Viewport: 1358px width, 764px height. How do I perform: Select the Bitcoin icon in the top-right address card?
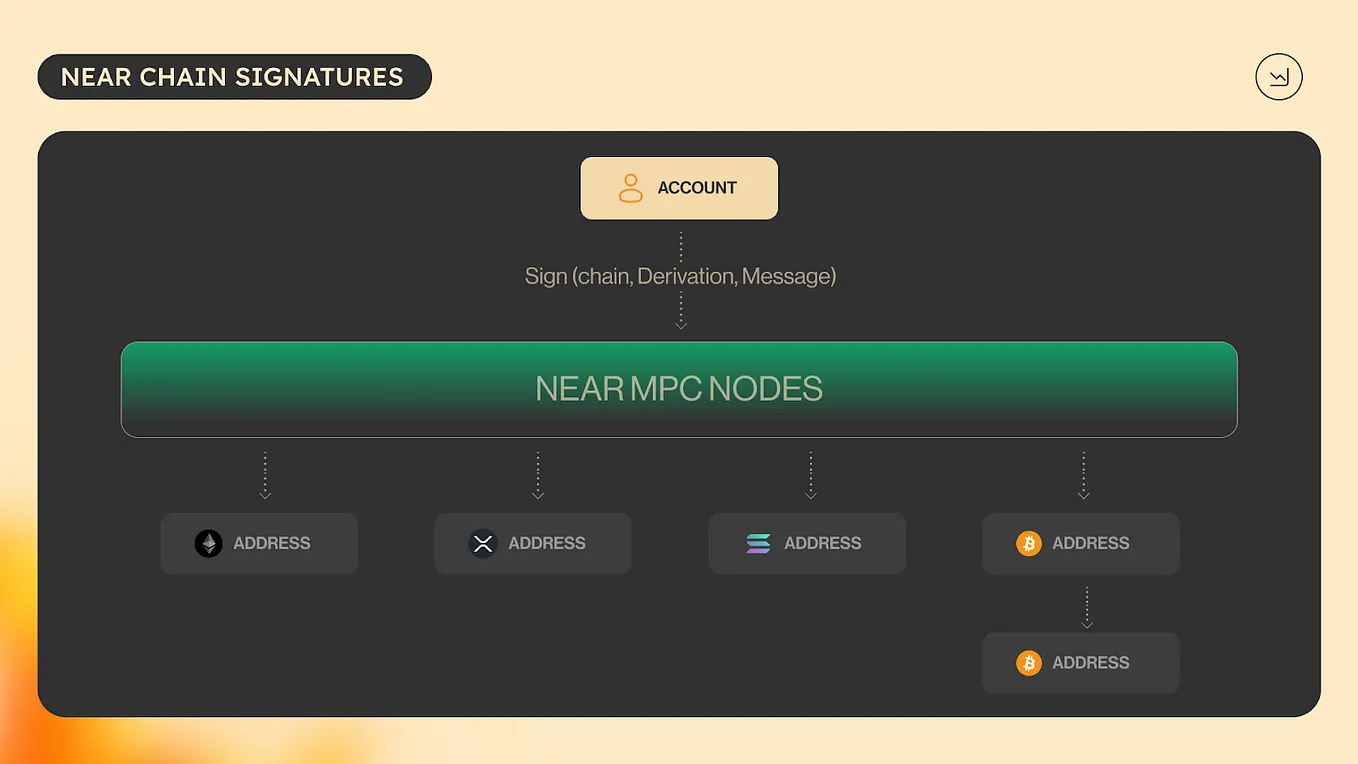[x=1026, y=543]
